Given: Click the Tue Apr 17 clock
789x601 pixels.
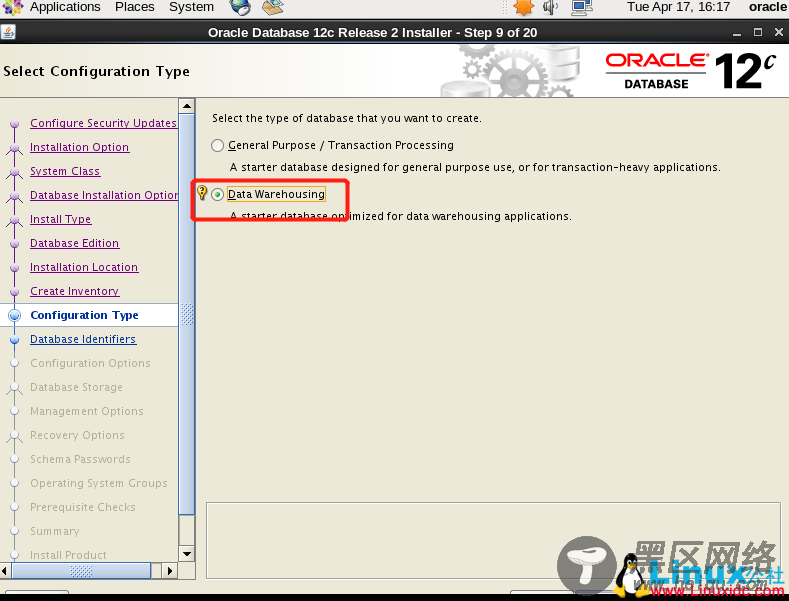Looking at the screenshot, I should [678, 7].
